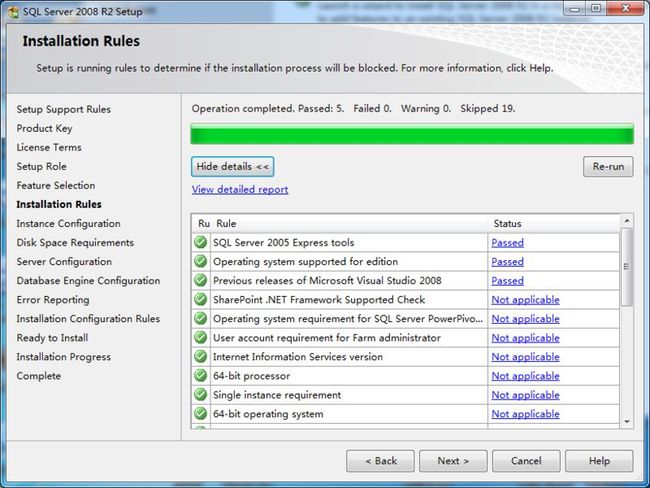Select Database Engine Configuration step in sidebar
Viewport: 650px width, 488px height.
(x=88, y=281)
